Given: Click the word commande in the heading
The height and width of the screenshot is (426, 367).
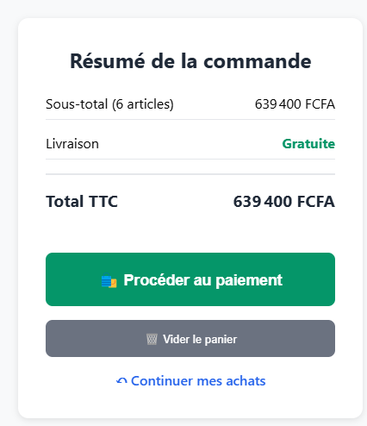Looking at the screenshot, I should tap(257, 61).
